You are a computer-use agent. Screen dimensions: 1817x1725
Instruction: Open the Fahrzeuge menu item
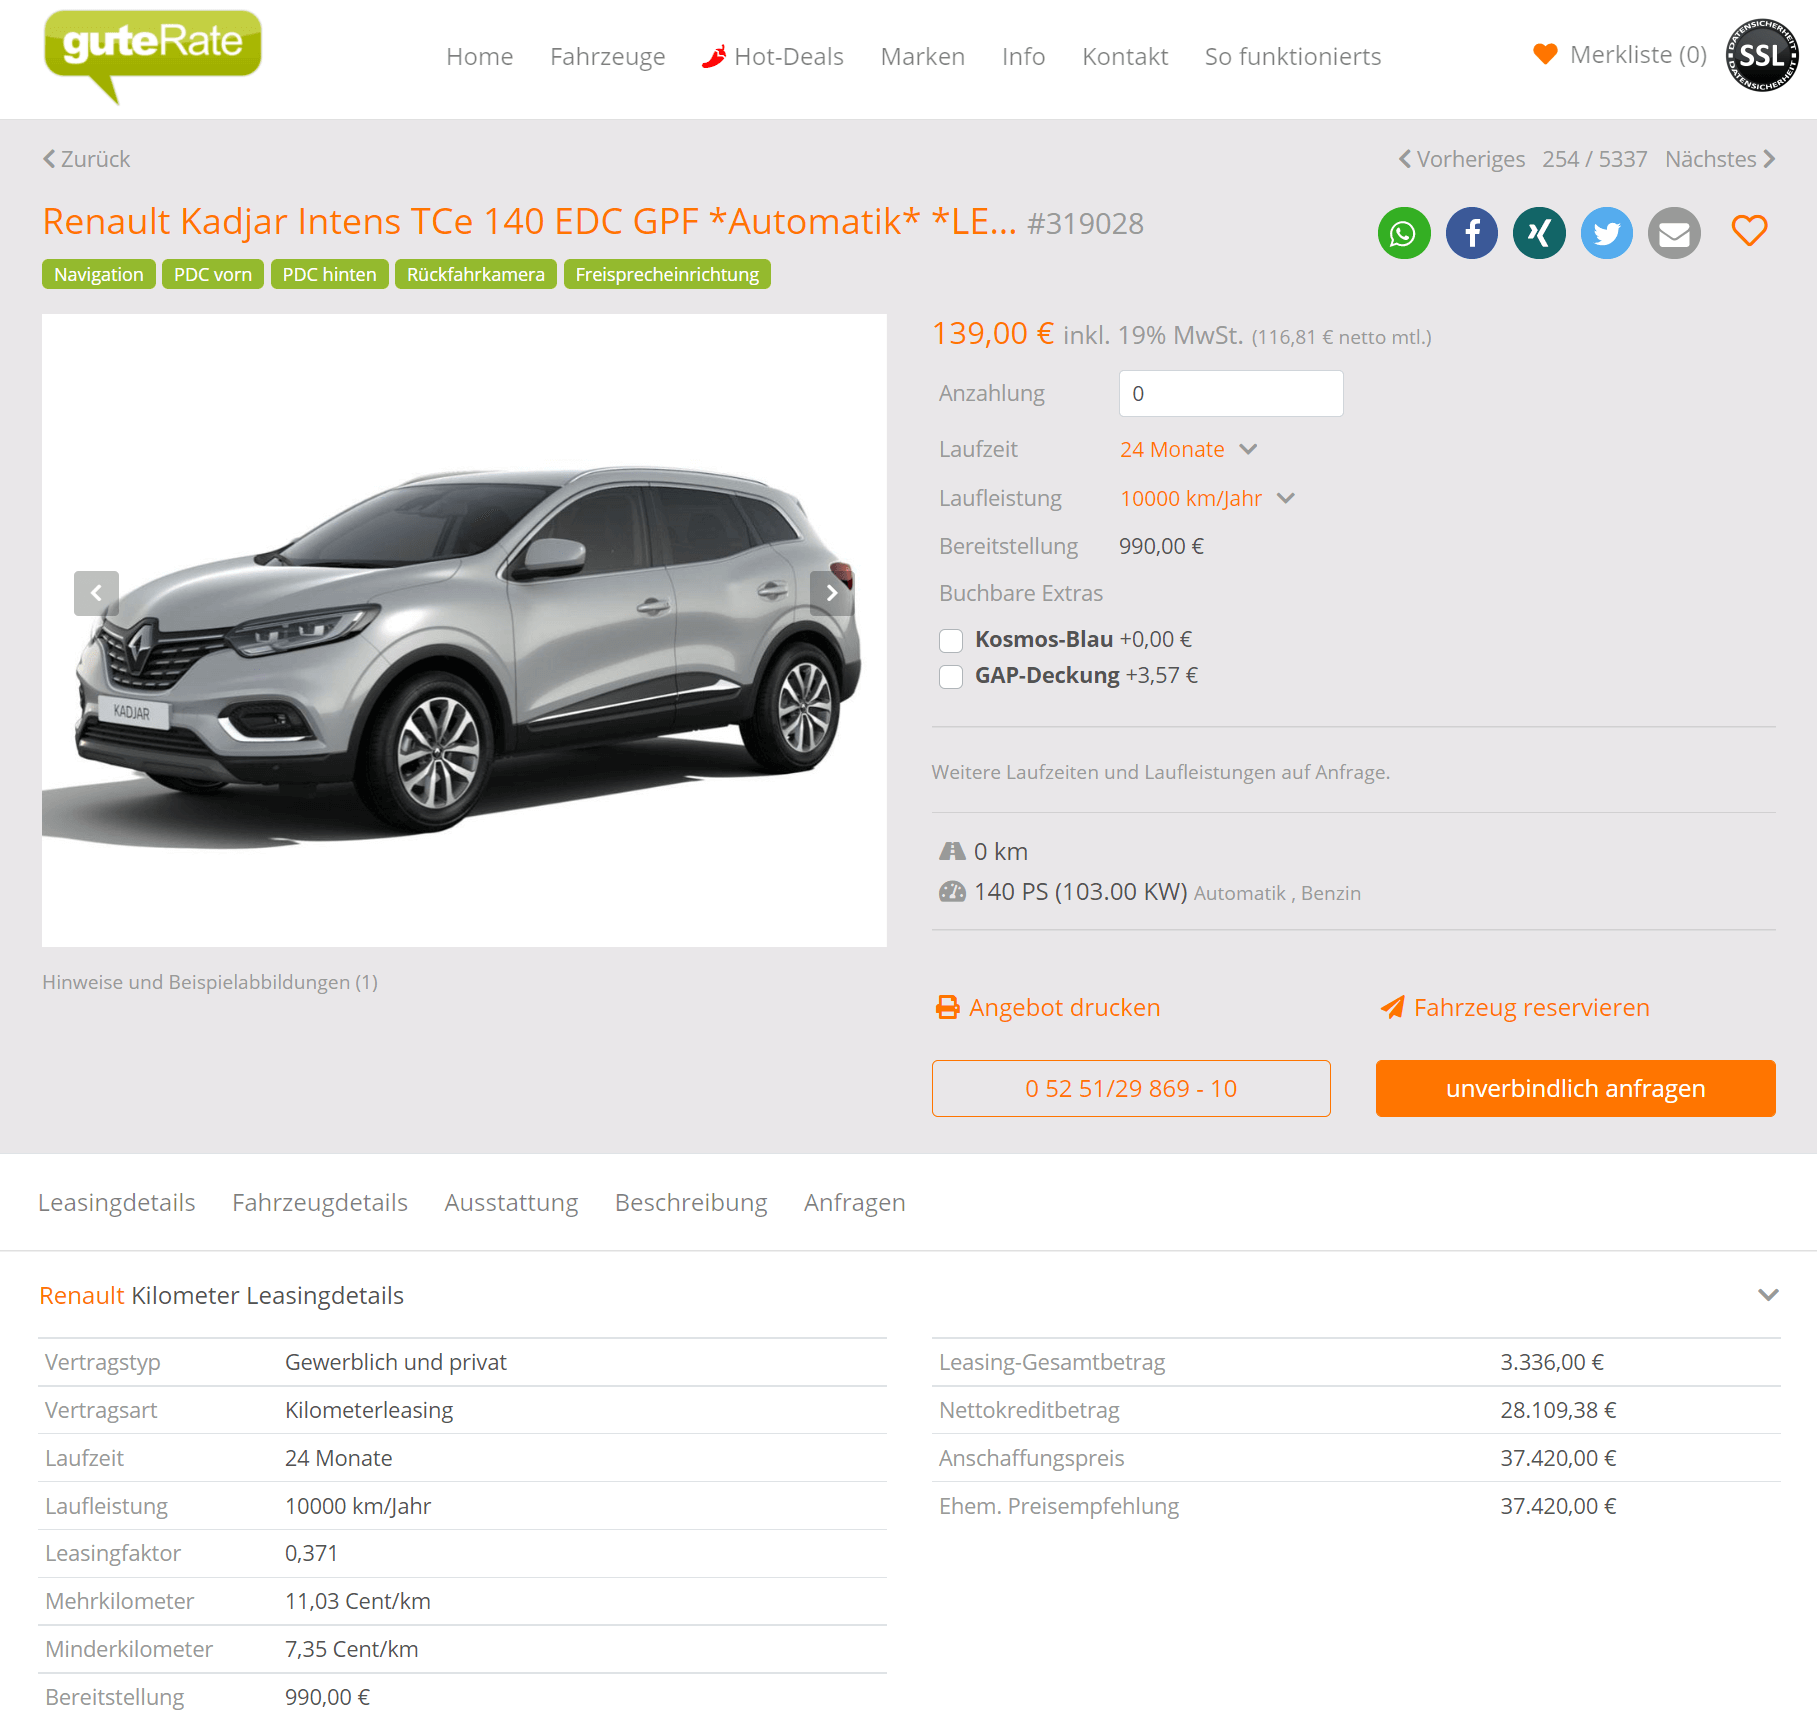[x=608, y=56]
